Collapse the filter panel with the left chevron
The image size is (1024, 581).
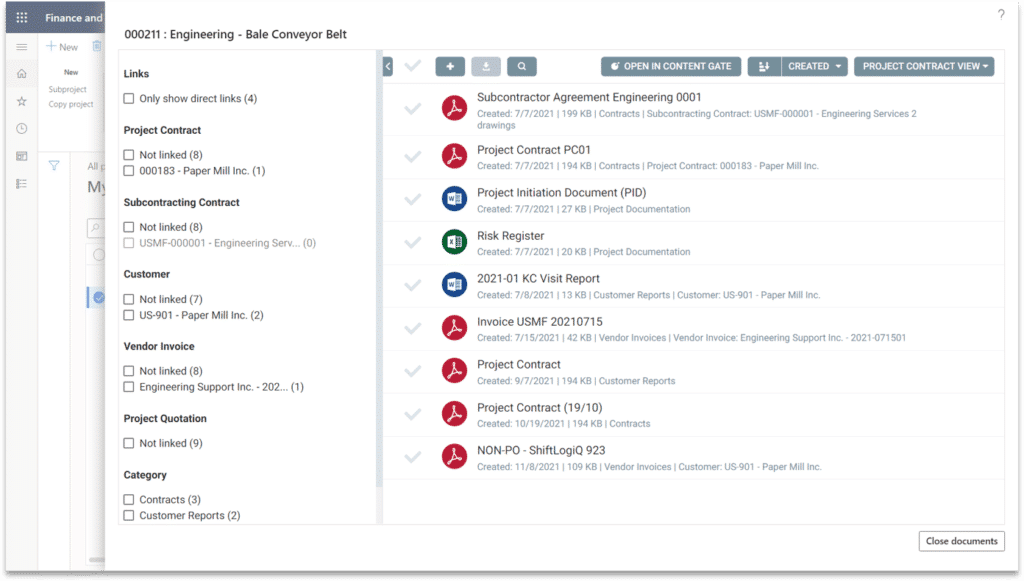tap(387, 64)
